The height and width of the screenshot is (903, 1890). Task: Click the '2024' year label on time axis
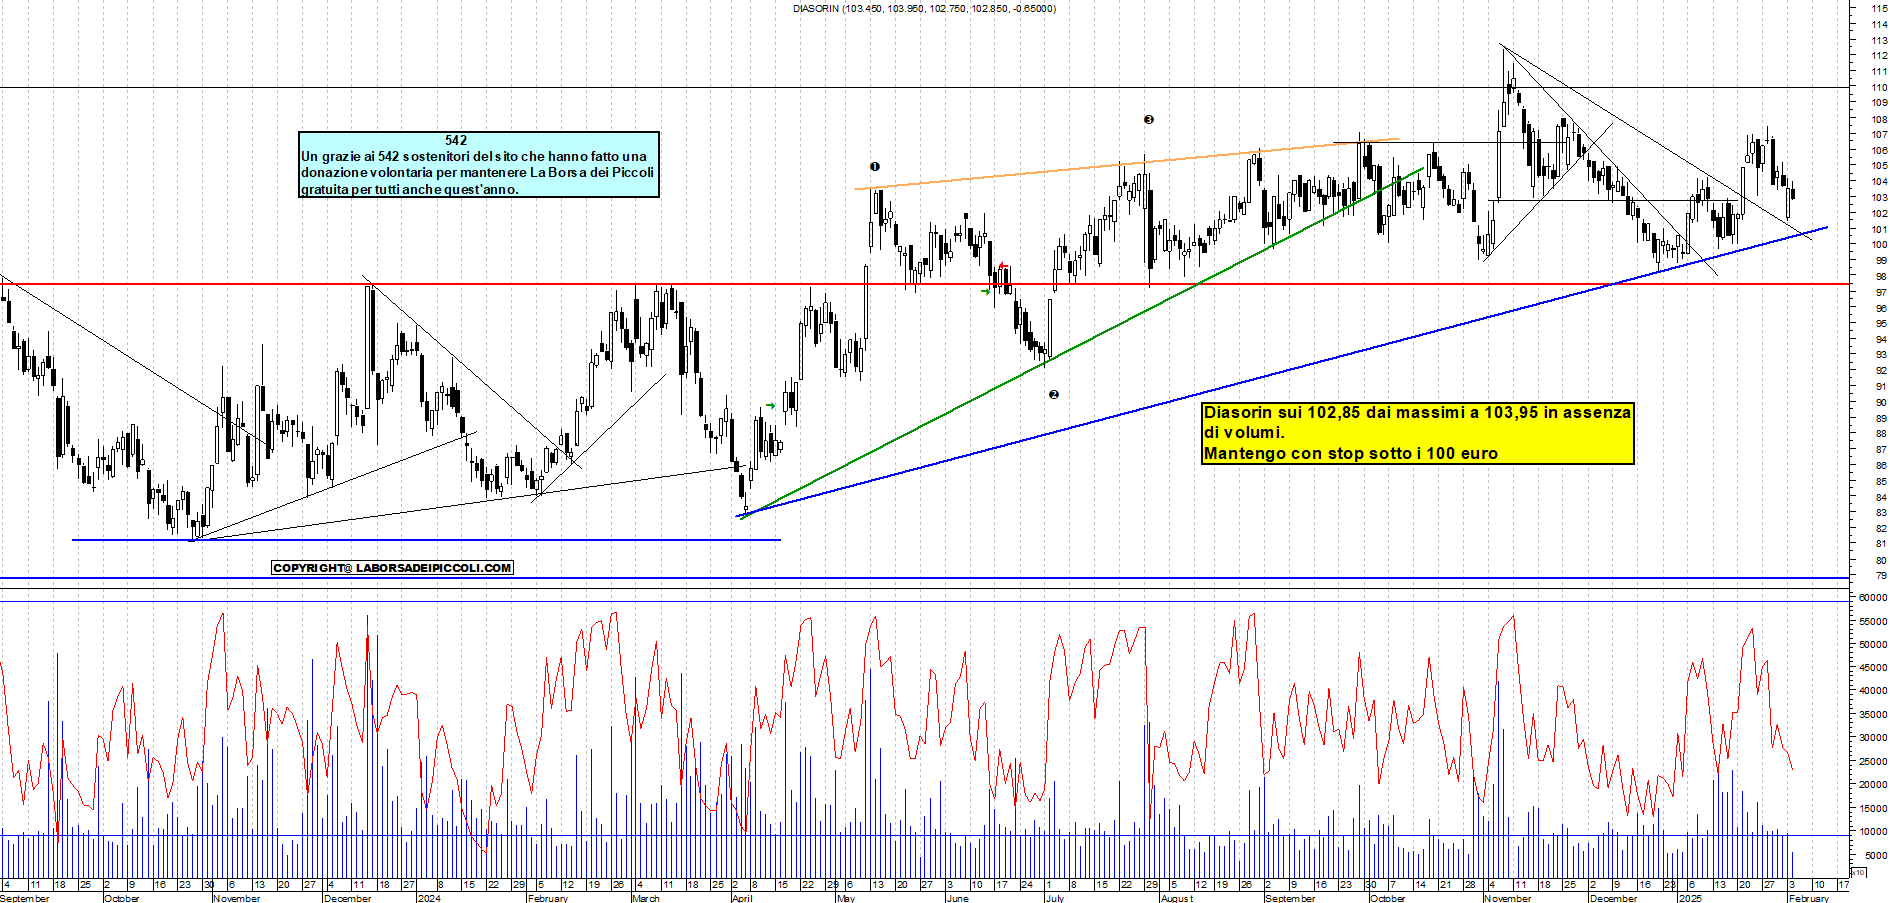429,898
